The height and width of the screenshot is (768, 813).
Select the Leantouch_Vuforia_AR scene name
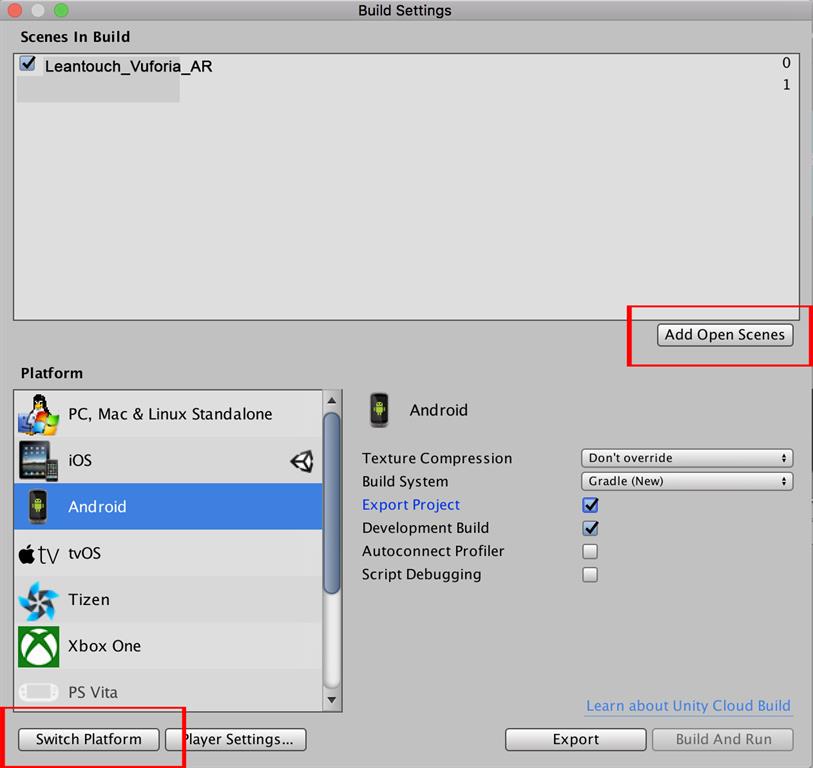click(x=129, y=66)
